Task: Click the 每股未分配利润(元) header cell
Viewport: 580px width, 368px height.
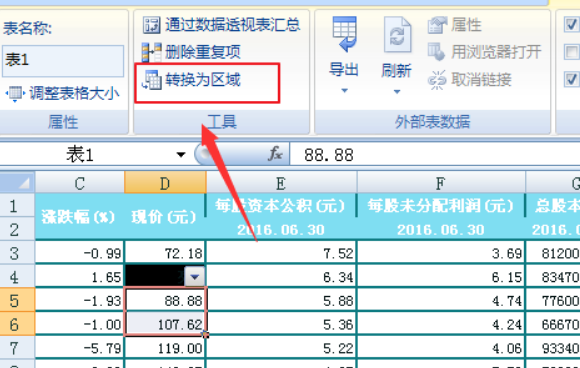Action: pyautogui.click(x=441, y=206)
